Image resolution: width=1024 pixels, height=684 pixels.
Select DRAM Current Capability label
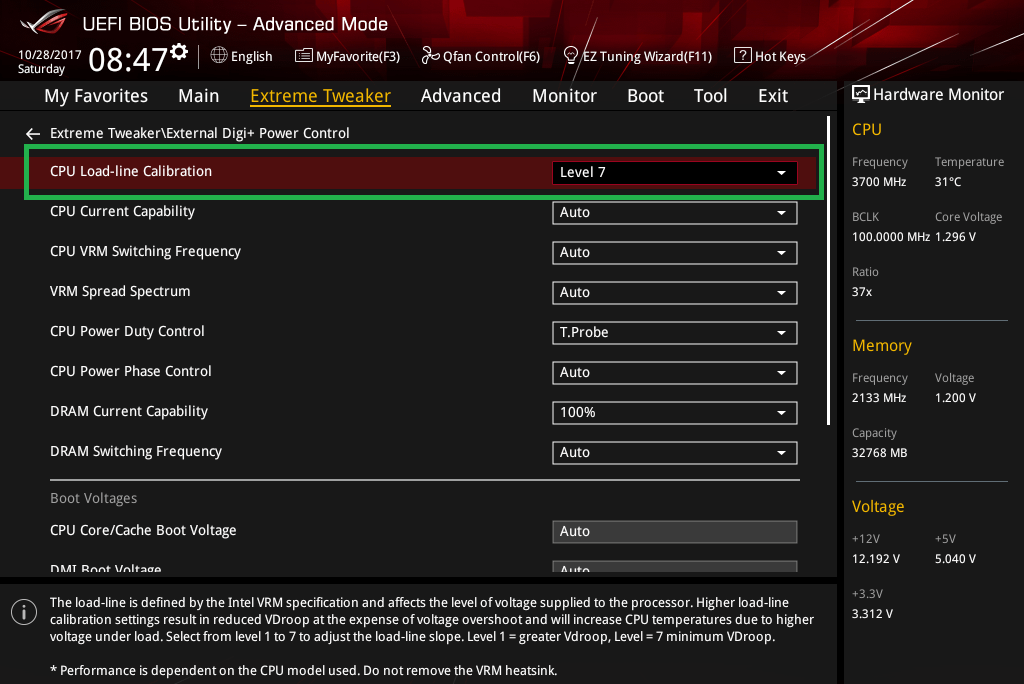pos(129,412)
